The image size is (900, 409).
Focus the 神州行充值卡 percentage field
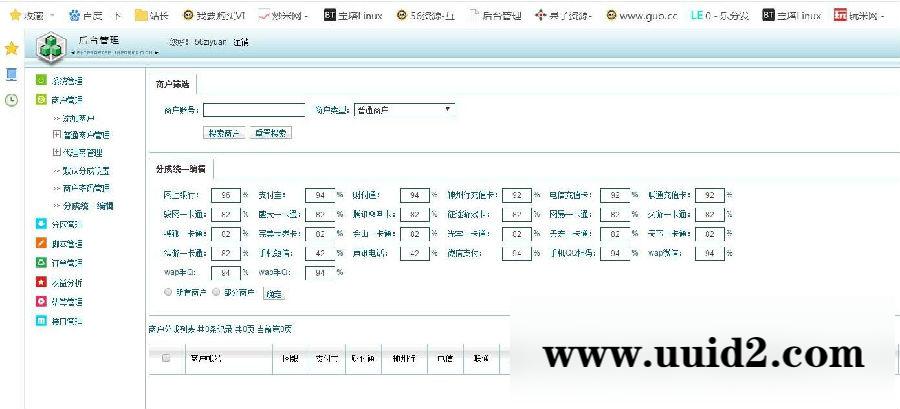tap(516, 196)
